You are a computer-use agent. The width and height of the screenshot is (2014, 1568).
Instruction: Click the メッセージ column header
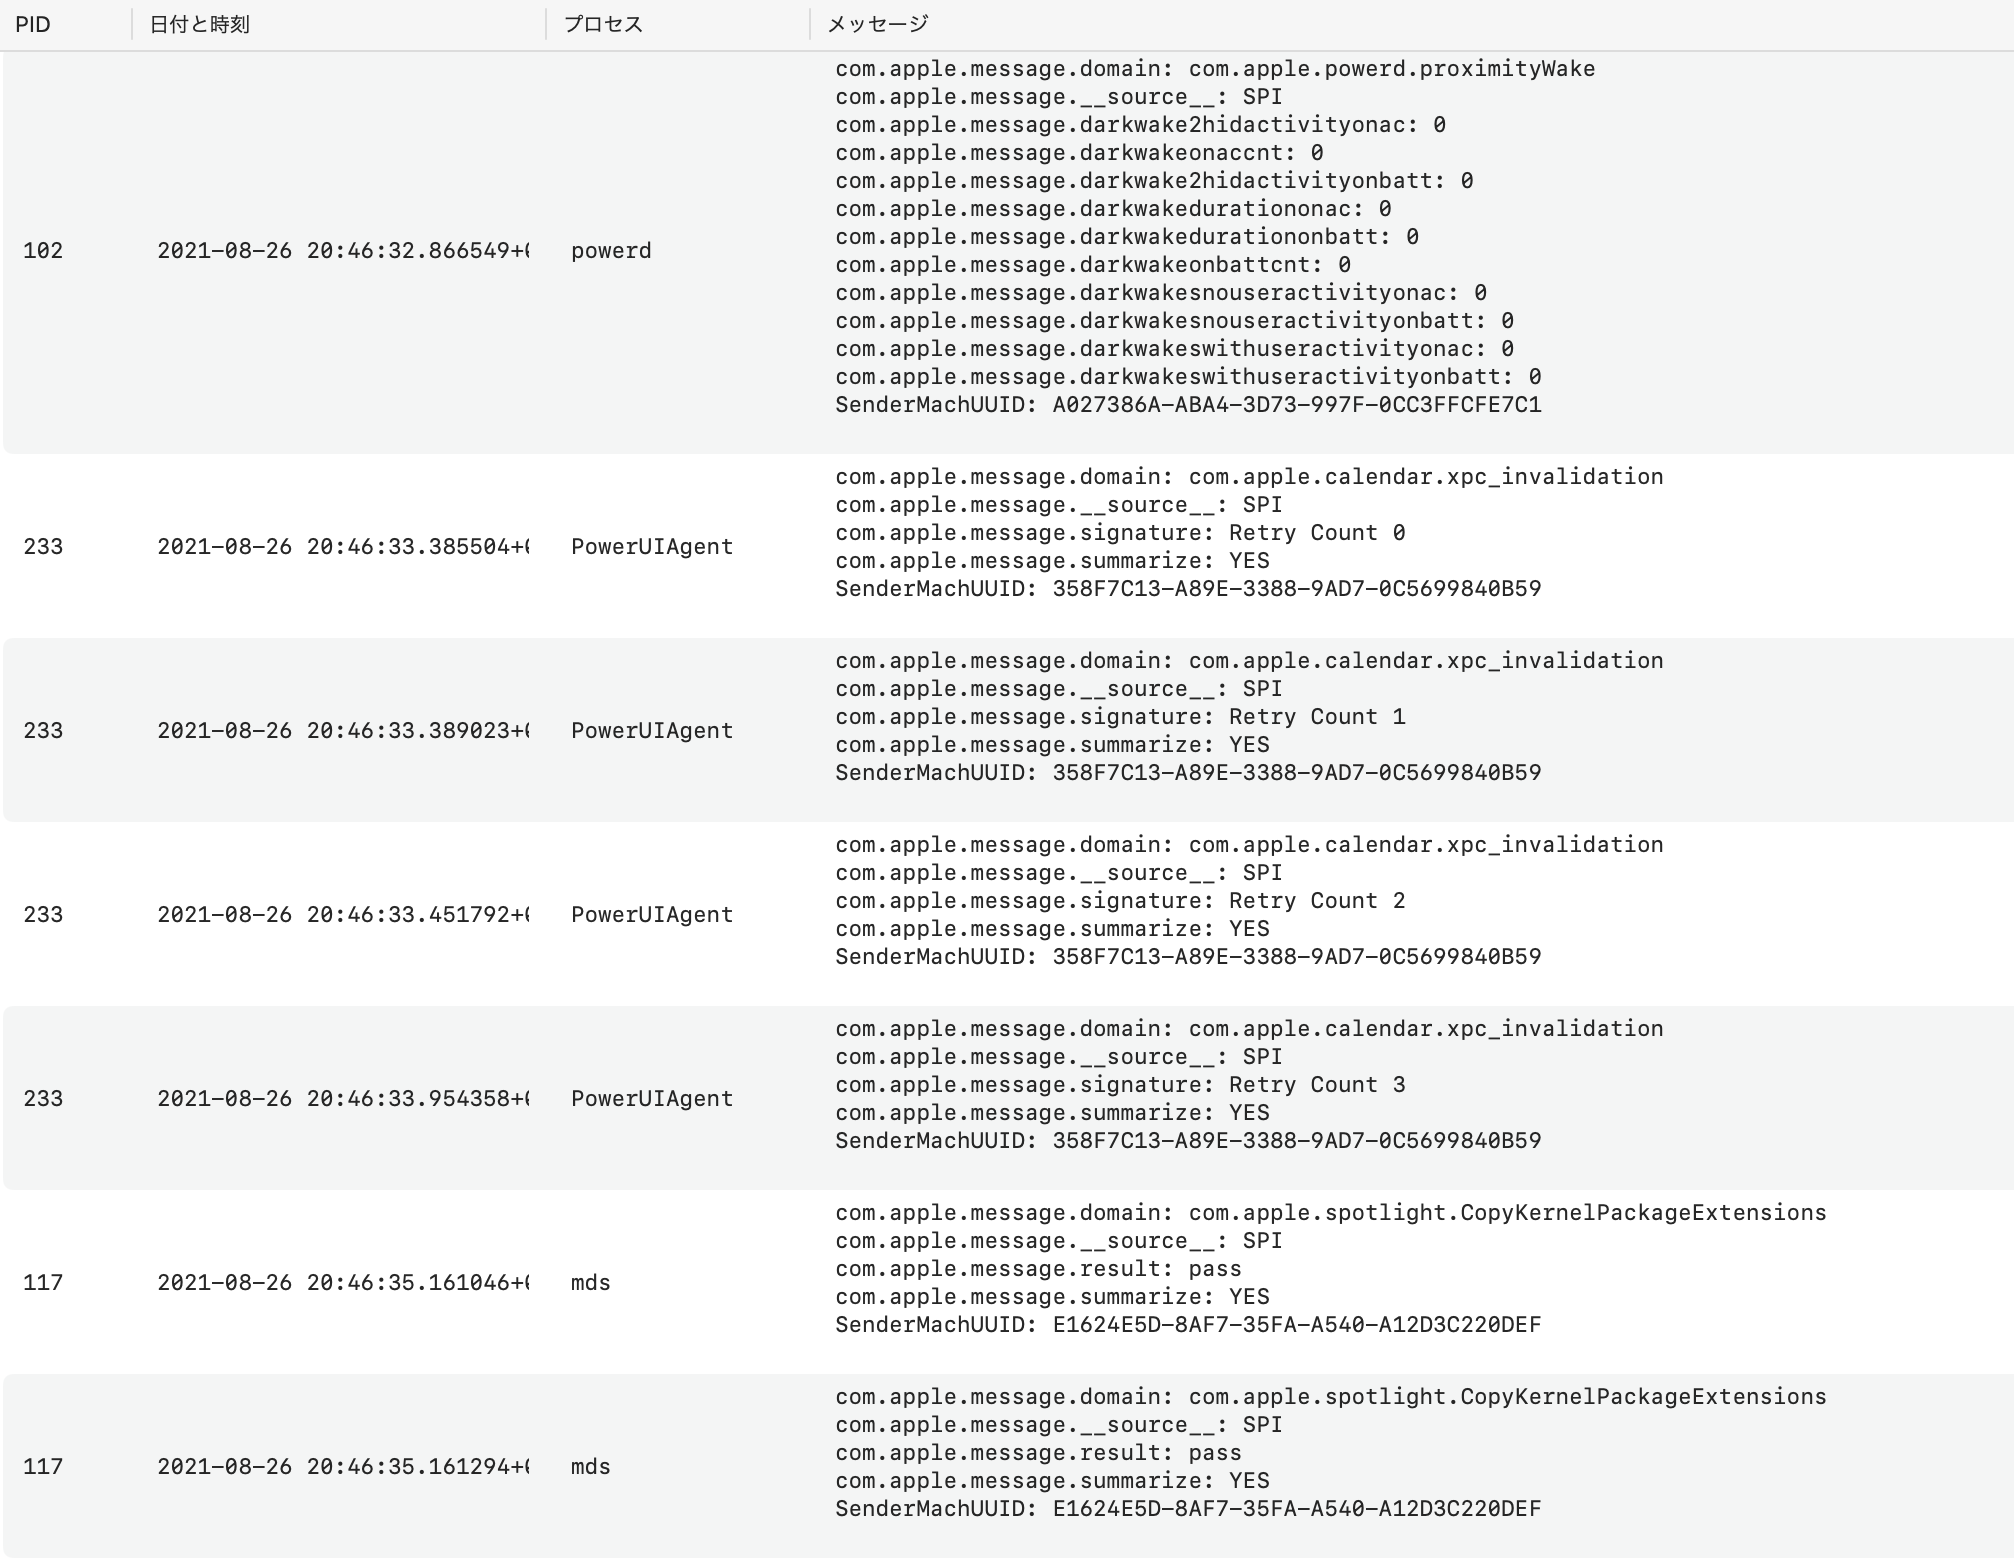coord(877,24)
